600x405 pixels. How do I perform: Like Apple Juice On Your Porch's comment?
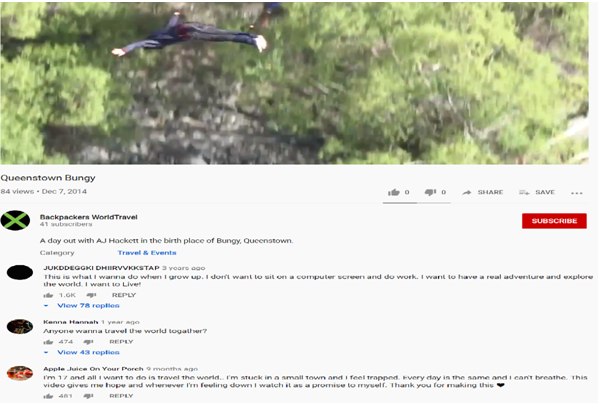(48, 396)
